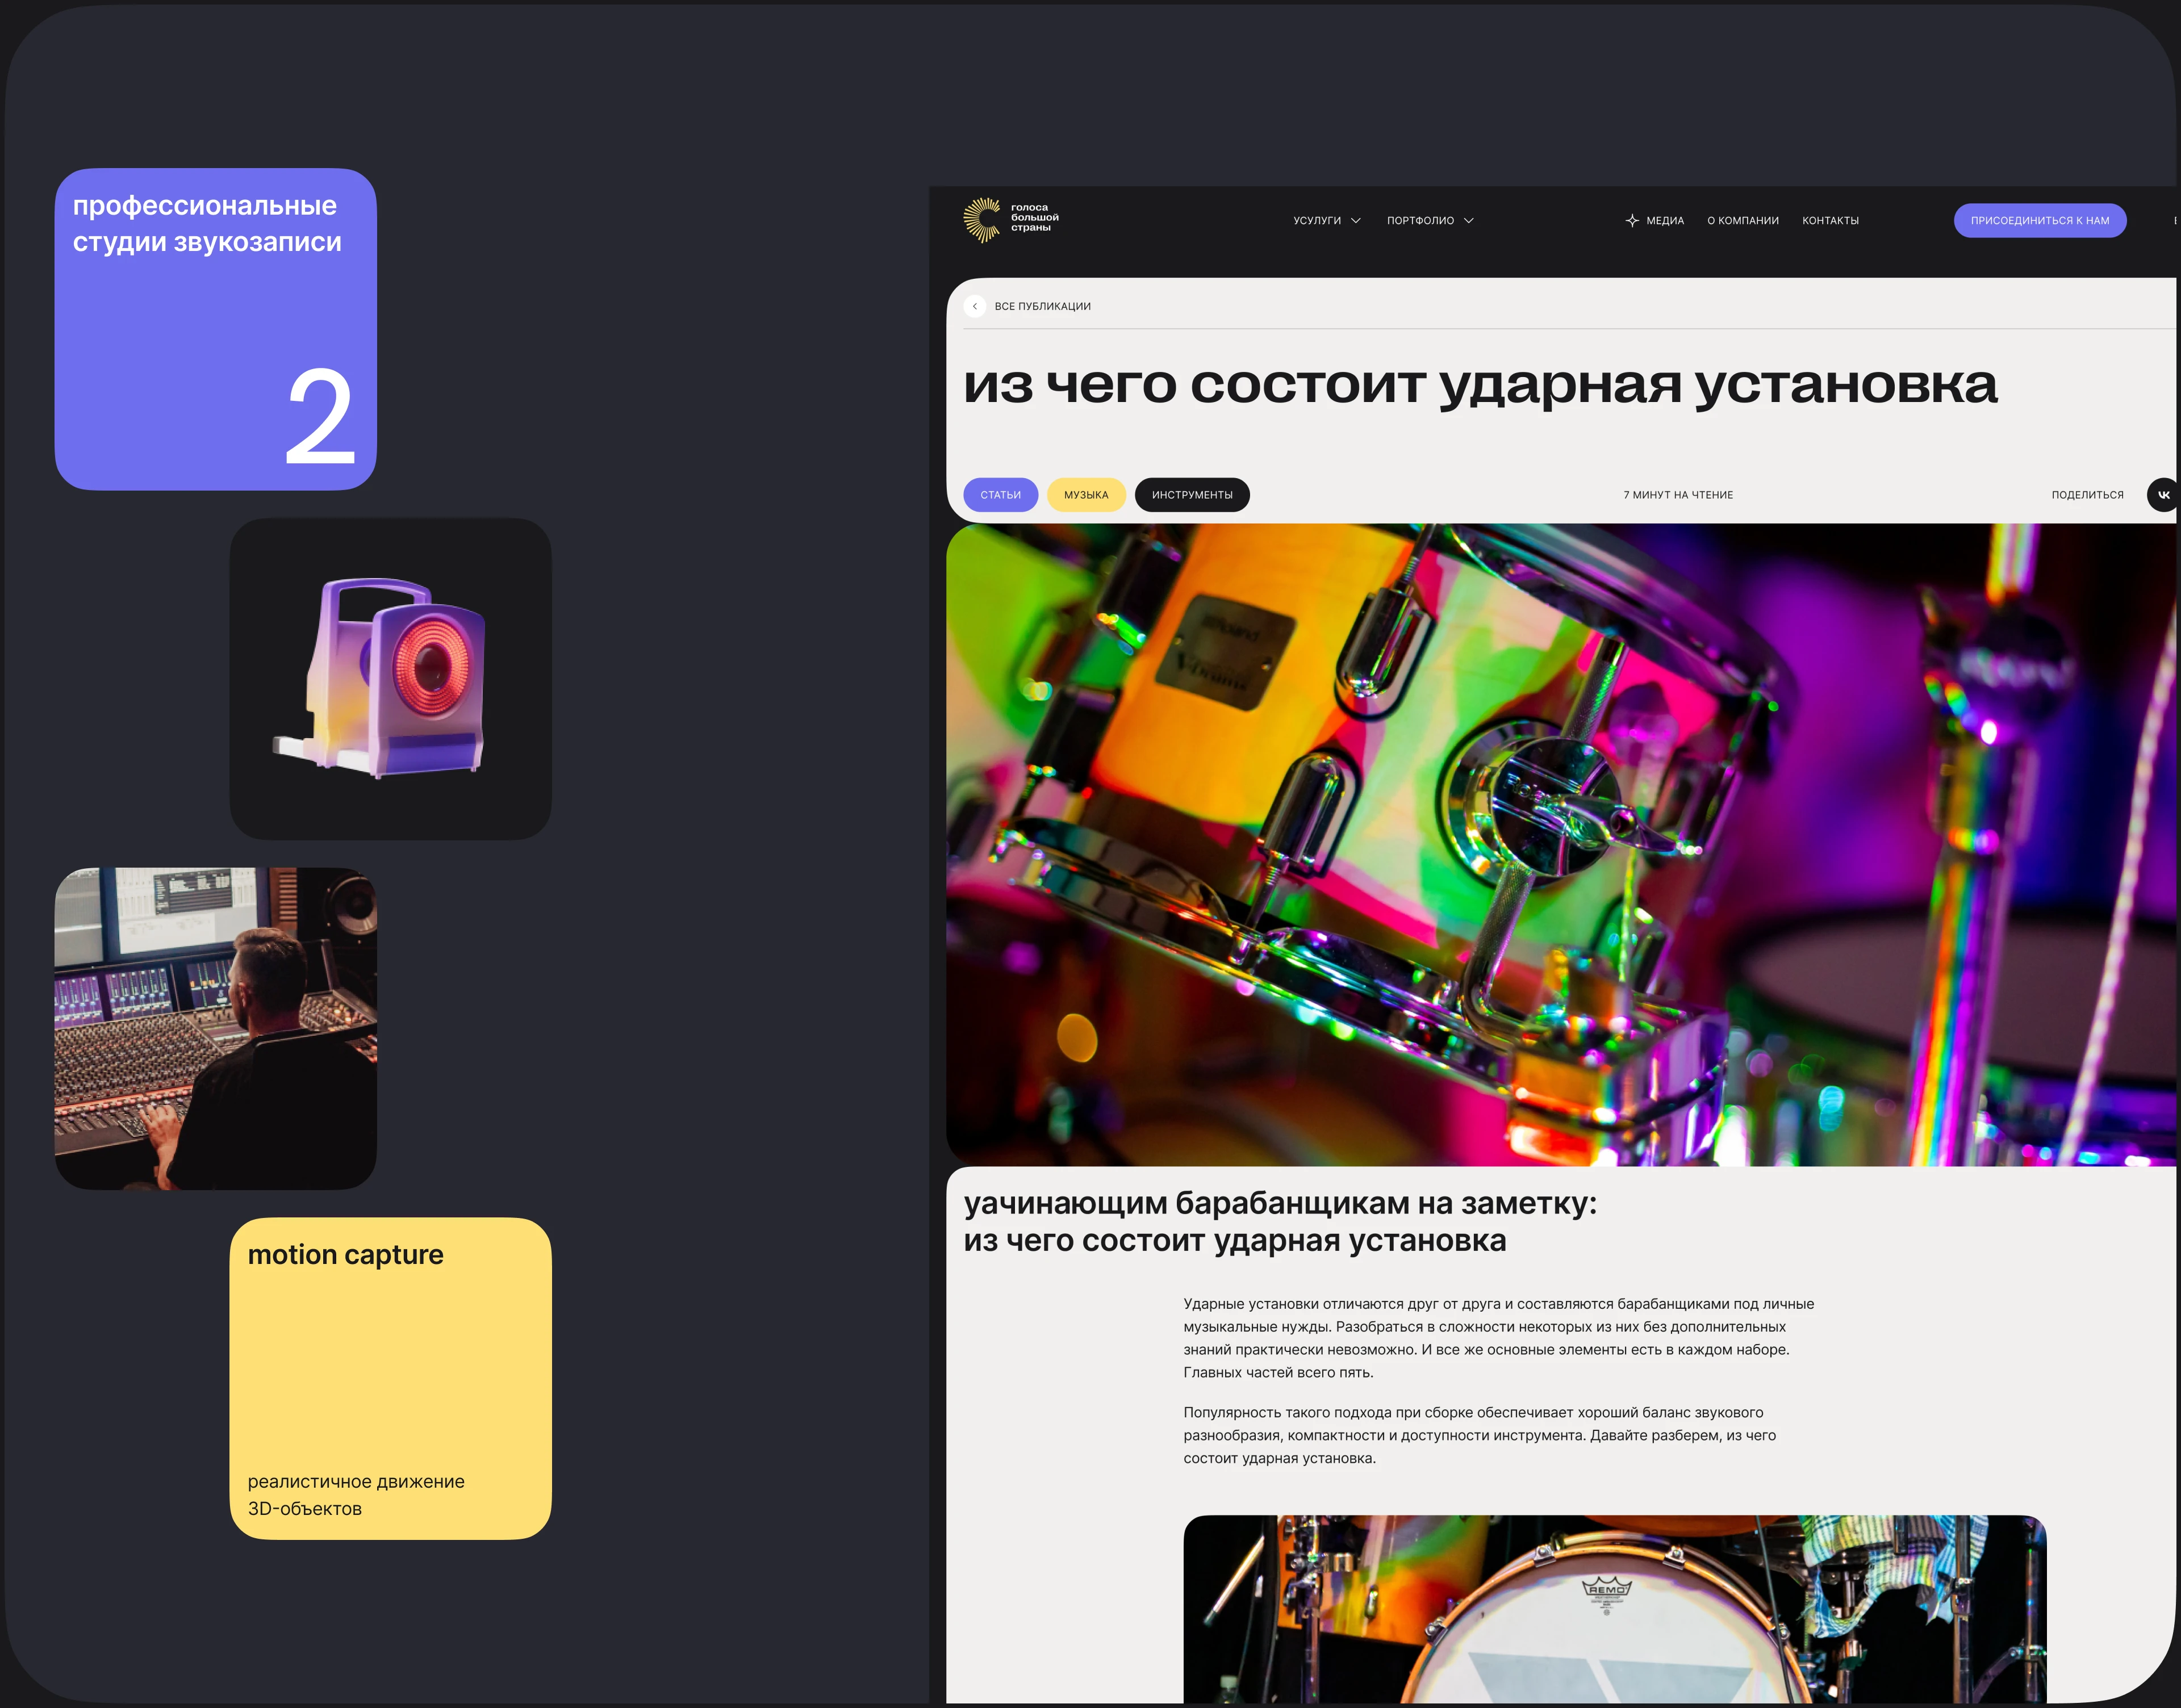Toggle the МУЗЫКА filter tag

coord(1086,494)
